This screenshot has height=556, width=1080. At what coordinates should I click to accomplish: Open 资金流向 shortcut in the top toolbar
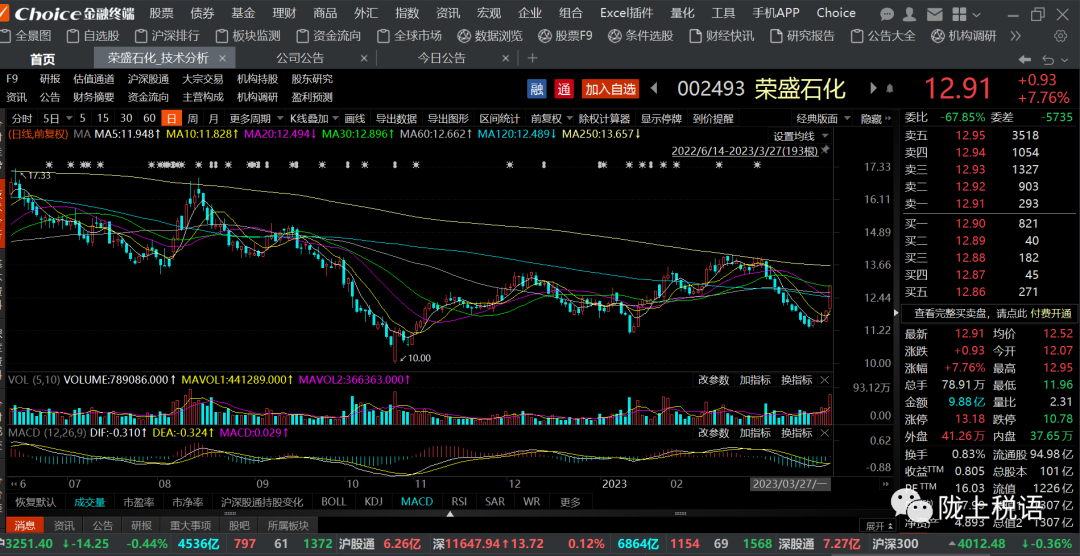[329, 36]
